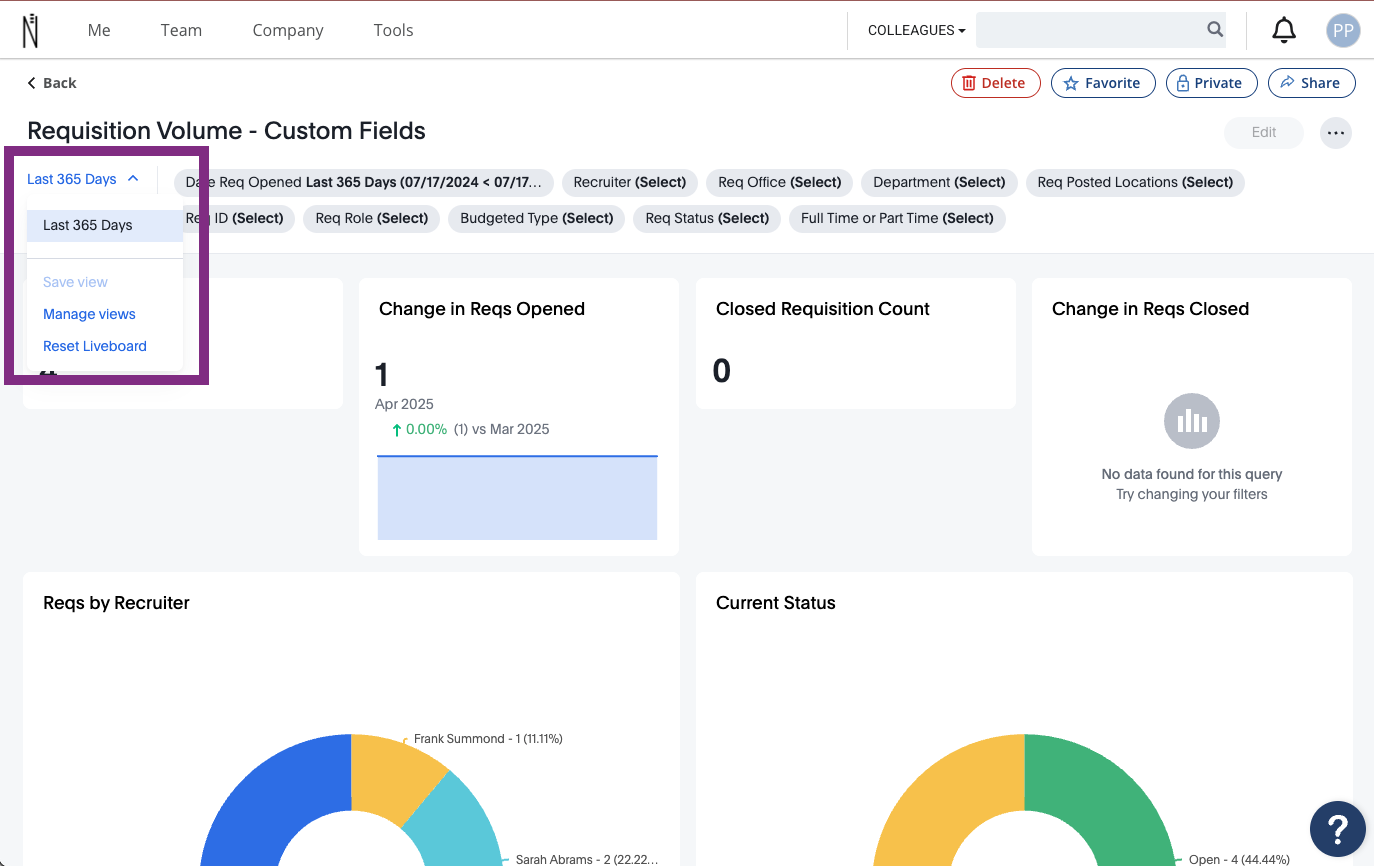Click the Frank Summond - 1 (11.11%) label
Screen dimensions: 1374x866
coord(488,739)
